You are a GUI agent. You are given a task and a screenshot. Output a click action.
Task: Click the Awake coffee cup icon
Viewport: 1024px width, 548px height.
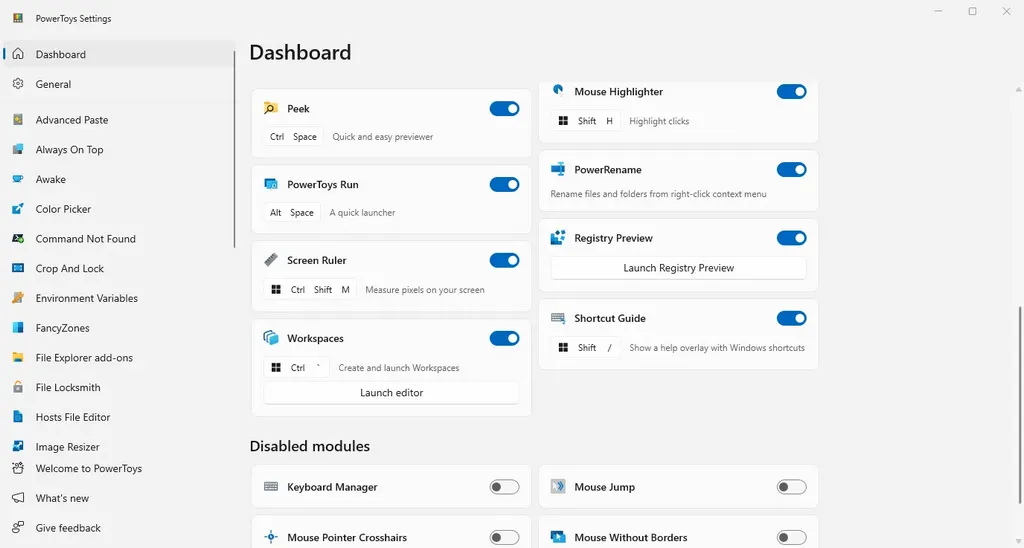pos(18,179)
